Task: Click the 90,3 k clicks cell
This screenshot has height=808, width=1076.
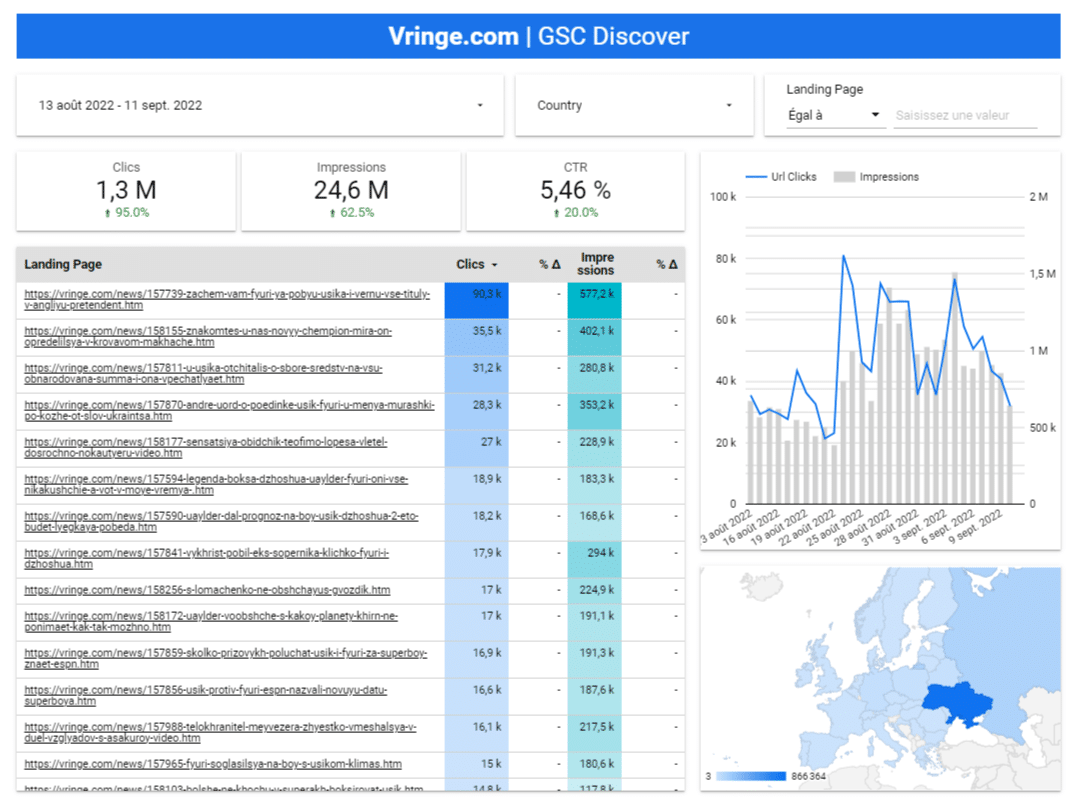Action: [476, 300]
